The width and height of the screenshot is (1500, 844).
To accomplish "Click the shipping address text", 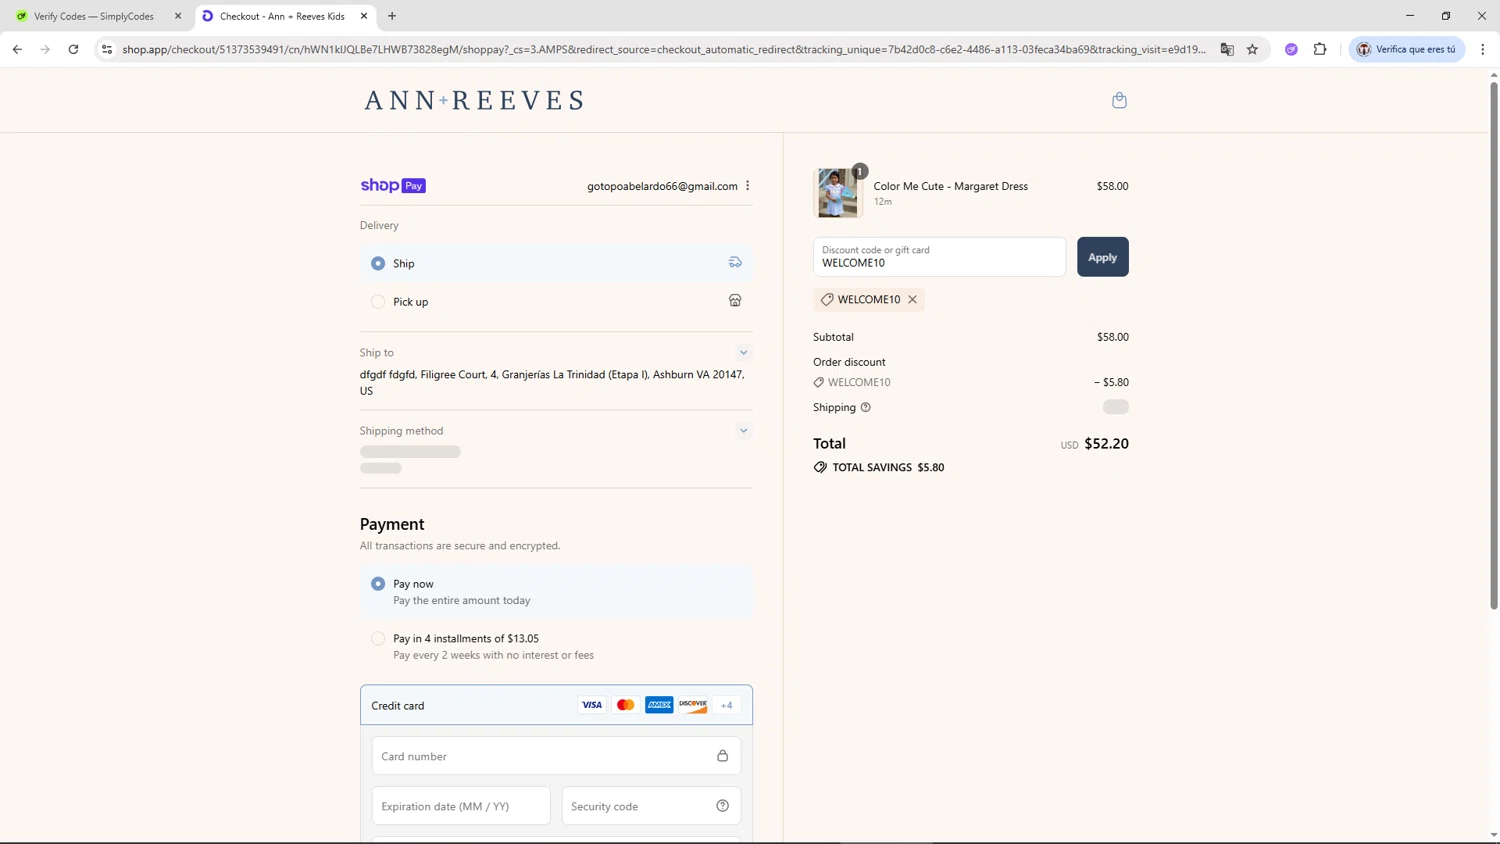I will coord(552,383).
